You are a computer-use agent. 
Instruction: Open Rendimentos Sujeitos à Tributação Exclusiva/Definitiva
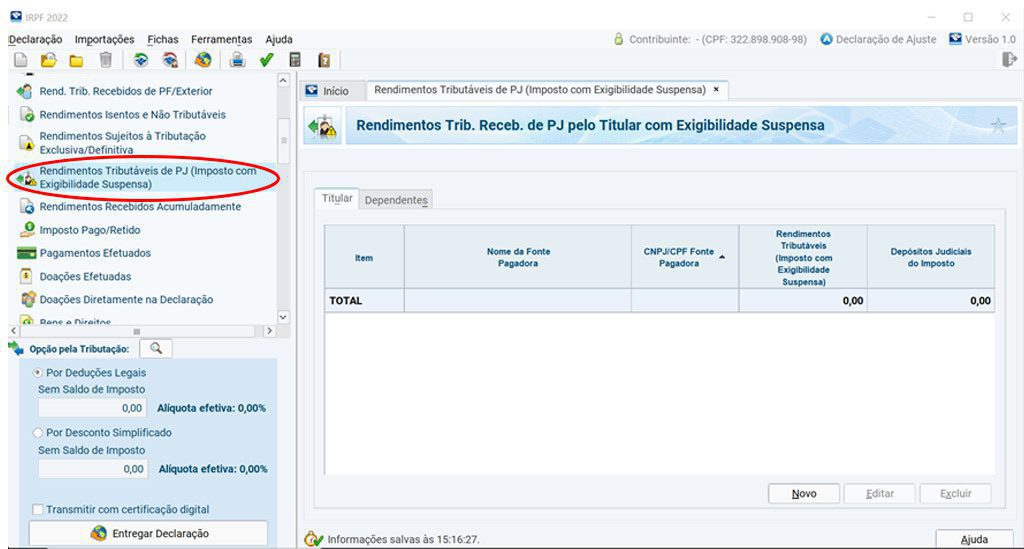[123, 142]
